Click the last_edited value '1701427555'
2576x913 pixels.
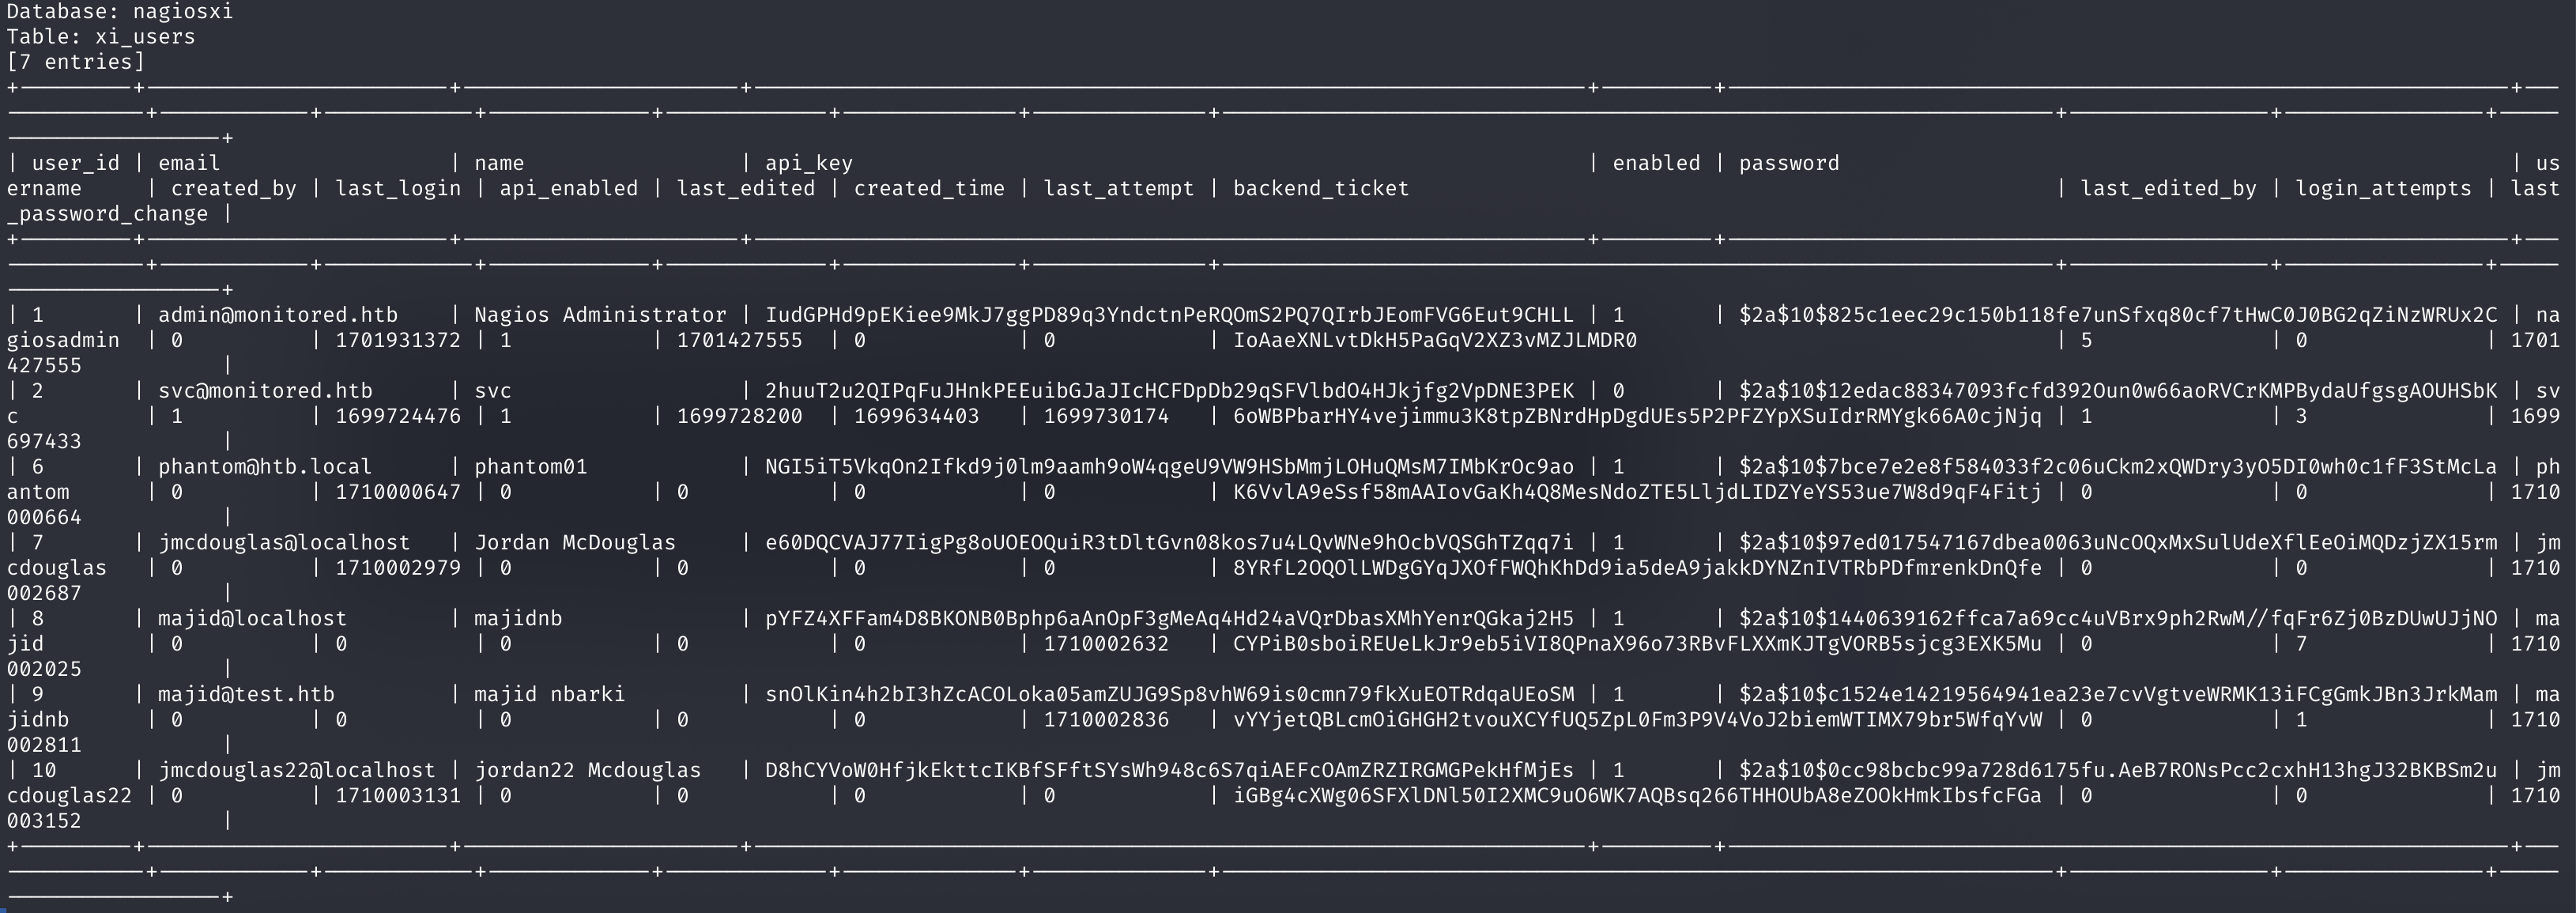point(740,340)
